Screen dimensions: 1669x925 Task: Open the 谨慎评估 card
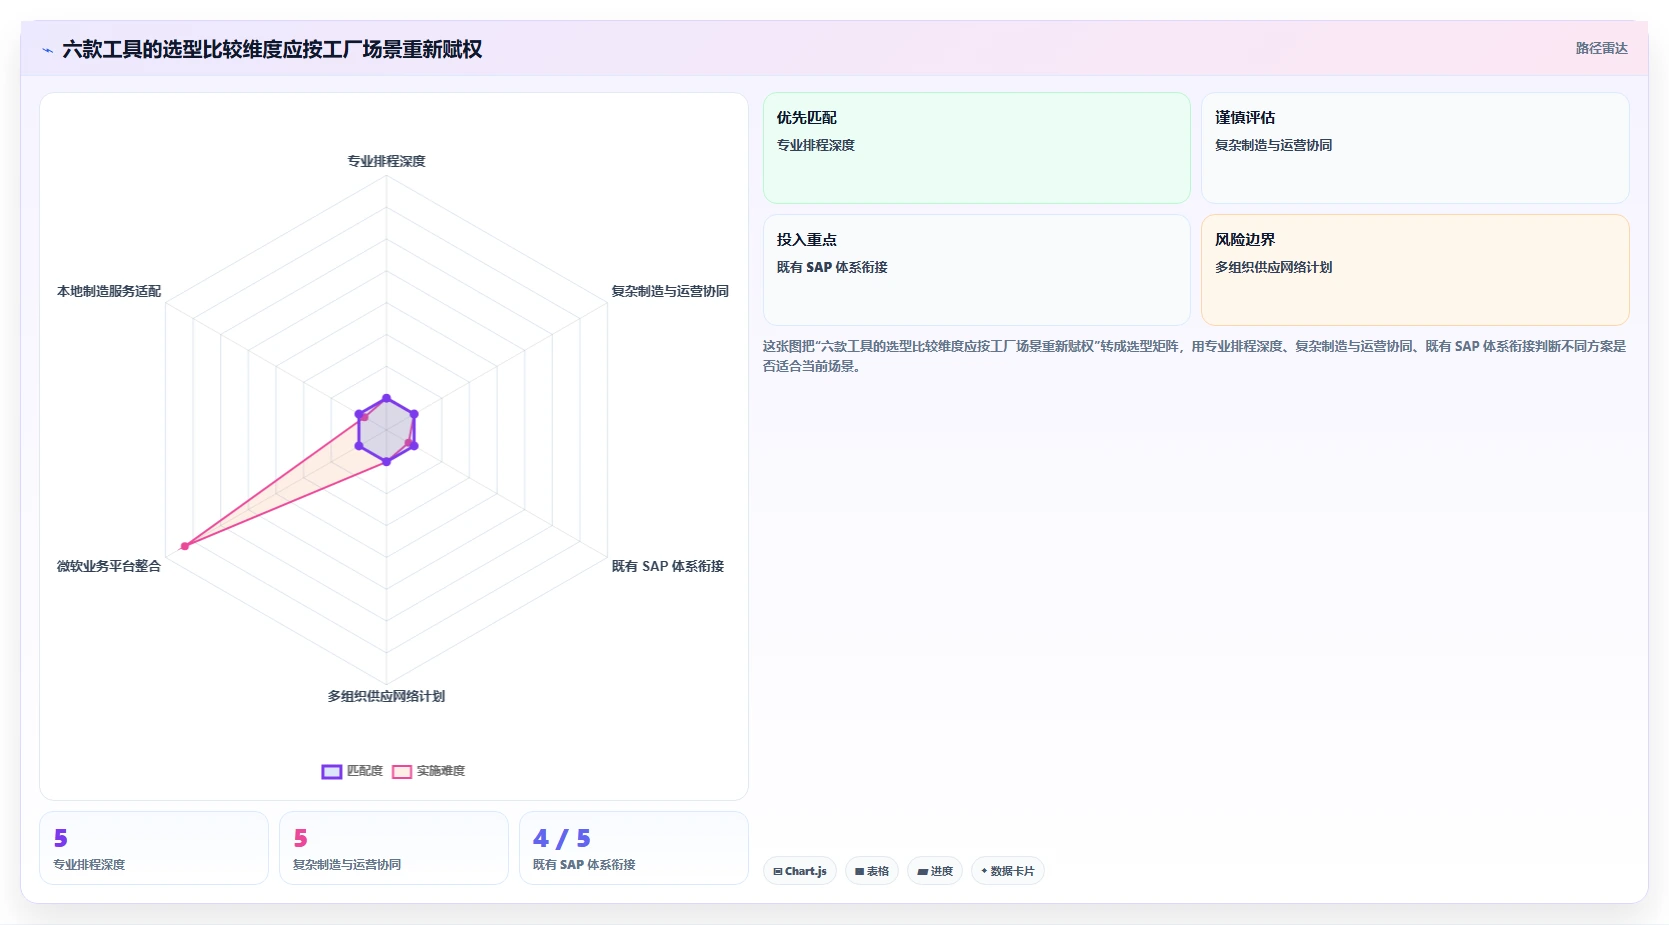(1415, 148)
